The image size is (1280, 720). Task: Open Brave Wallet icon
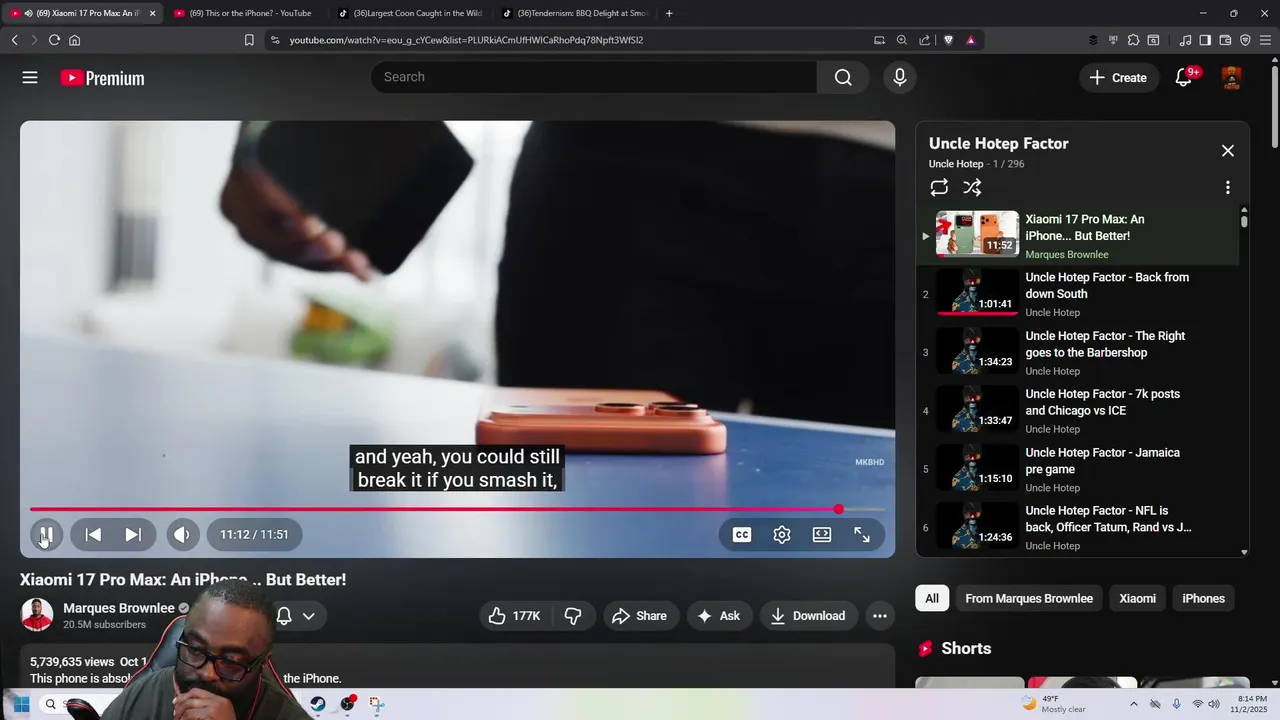1225,40
